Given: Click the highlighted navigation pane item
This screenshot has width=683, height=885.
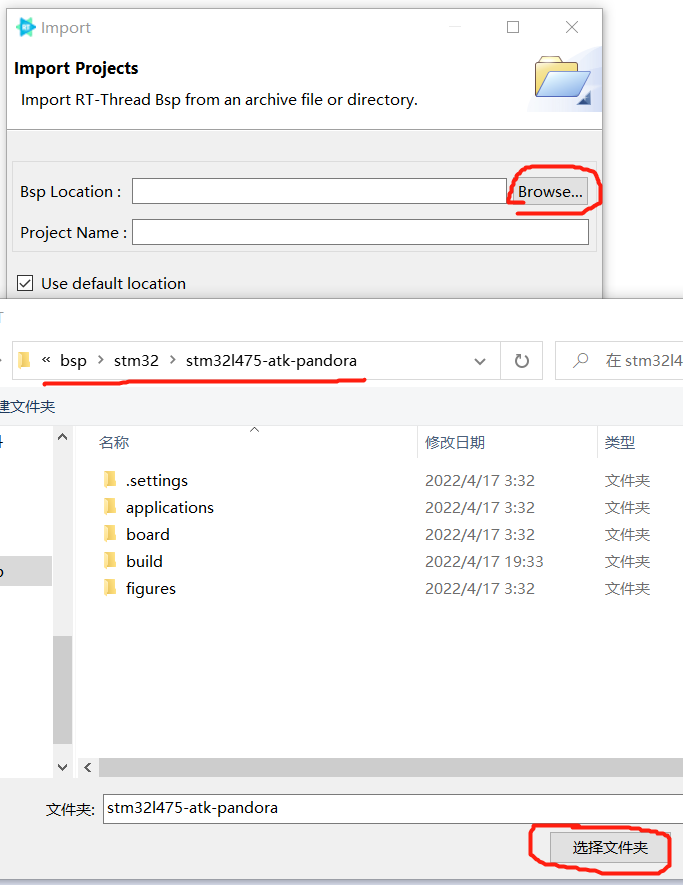Looking at the screenshot, I should coord(26,571).
